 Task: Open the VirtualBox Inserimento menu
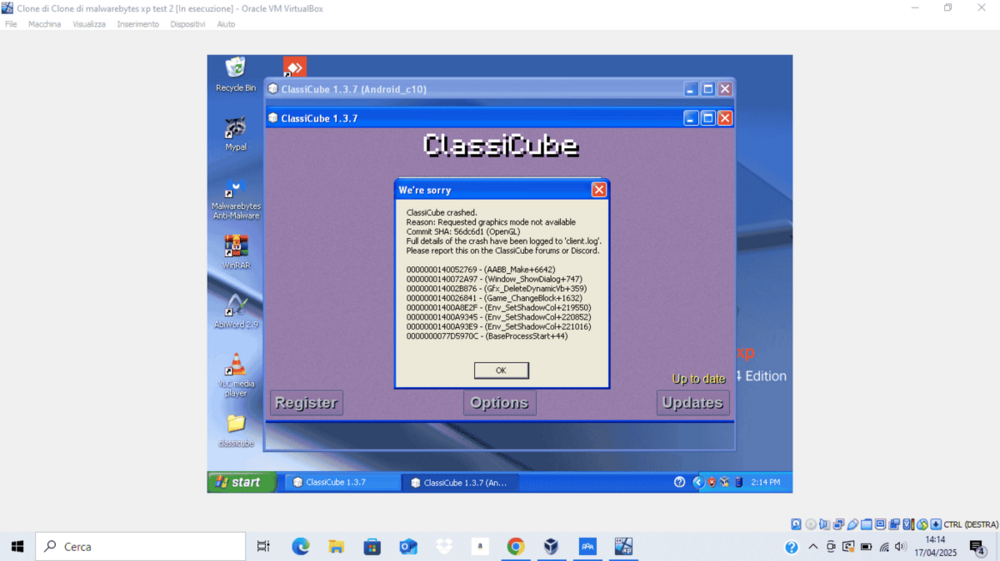pyautogui.click(x=138, y=24)
